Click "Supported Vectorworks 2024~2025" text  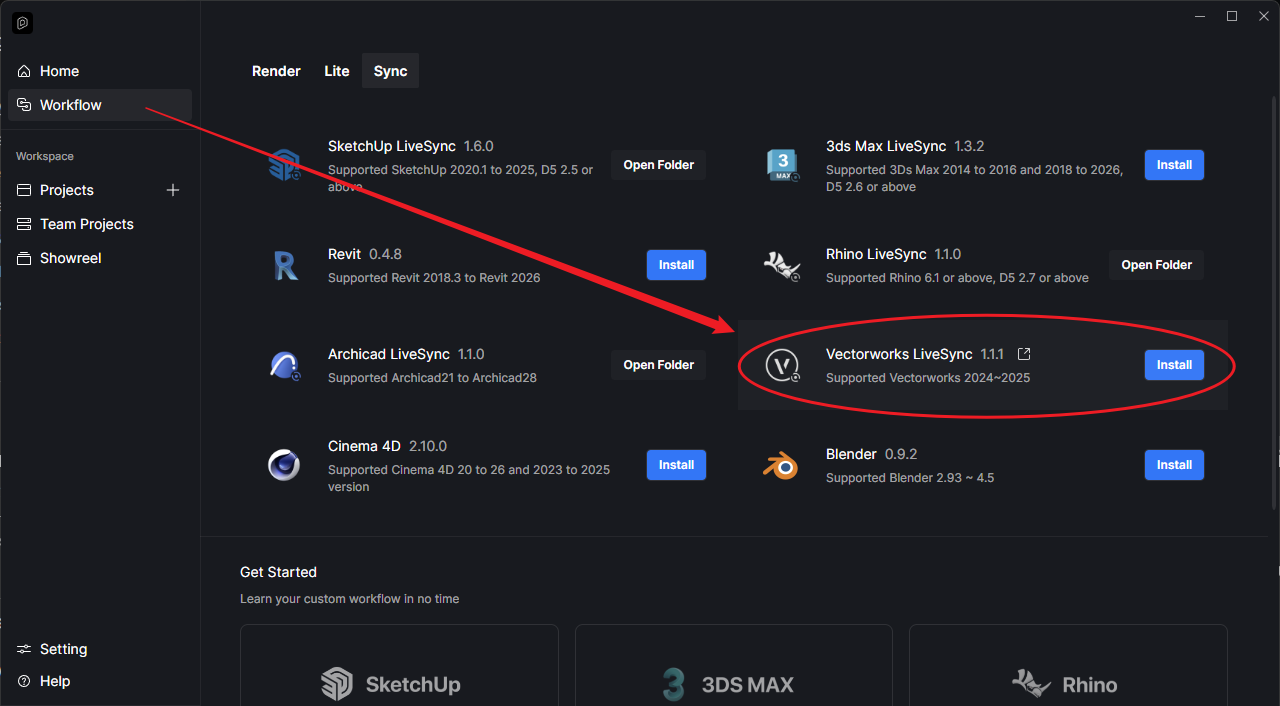pos(928,378)
